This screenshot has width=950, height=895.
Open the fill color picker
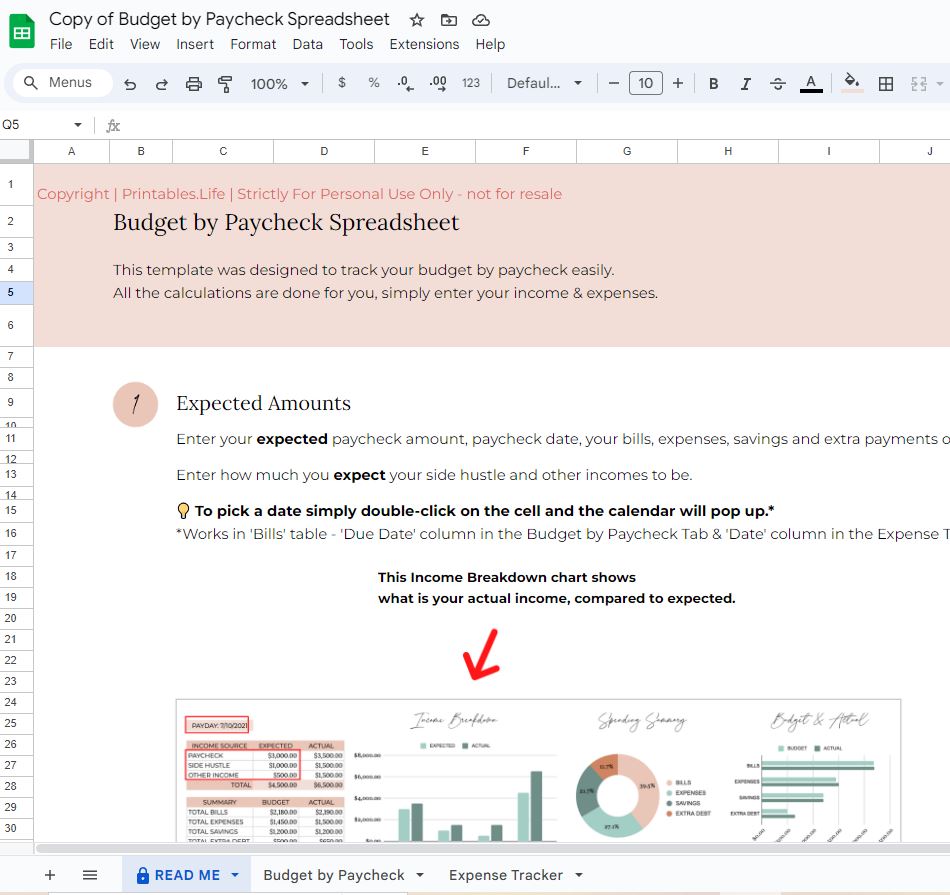pyautogui.click(x=852, y=82)
